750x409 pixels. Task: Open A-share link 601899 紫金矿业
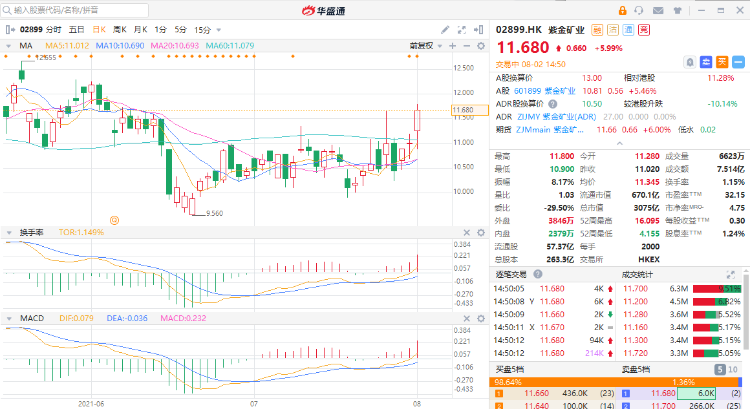point(544,91)
